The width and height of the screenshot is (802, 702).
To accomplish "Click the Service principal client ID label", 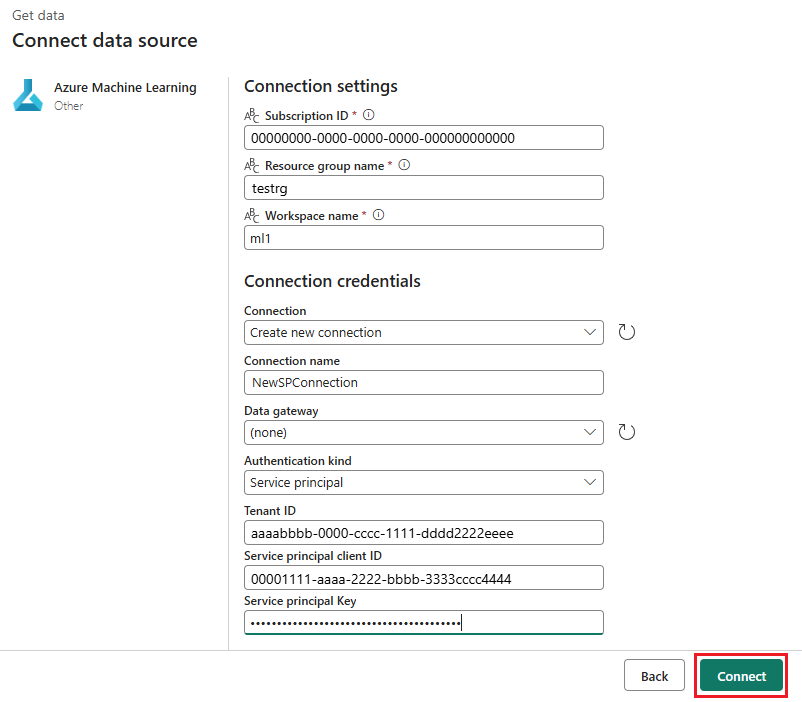I will 313,556.
